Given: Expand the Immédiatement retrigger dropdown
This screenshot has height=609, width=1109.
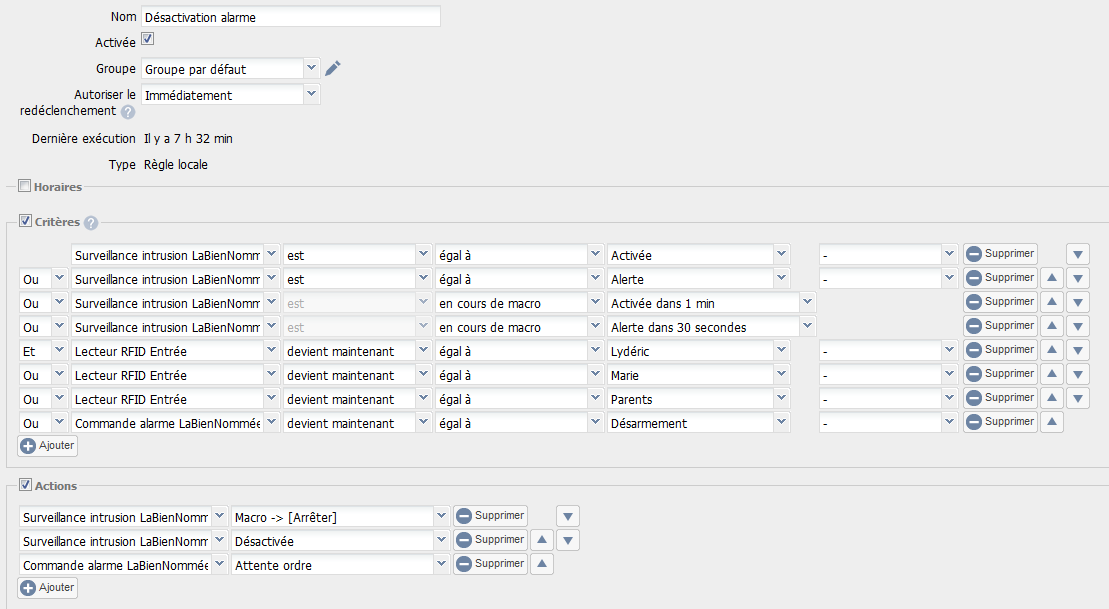Looking at the screenshot, I should tap(311, 94).
